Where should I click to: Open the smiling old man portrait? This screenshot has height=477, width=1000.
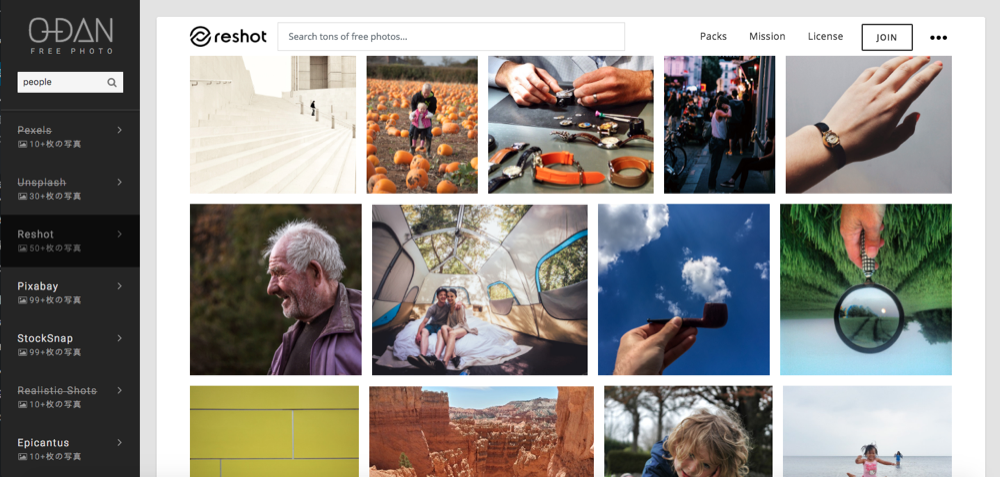276,290
